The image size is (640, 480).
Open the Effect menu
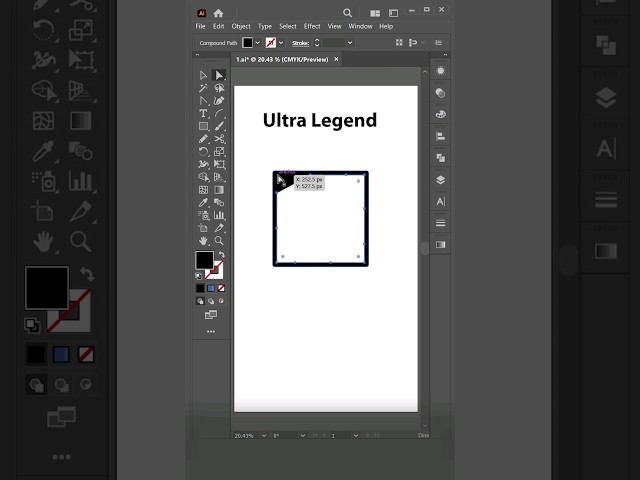click(312, 26)
